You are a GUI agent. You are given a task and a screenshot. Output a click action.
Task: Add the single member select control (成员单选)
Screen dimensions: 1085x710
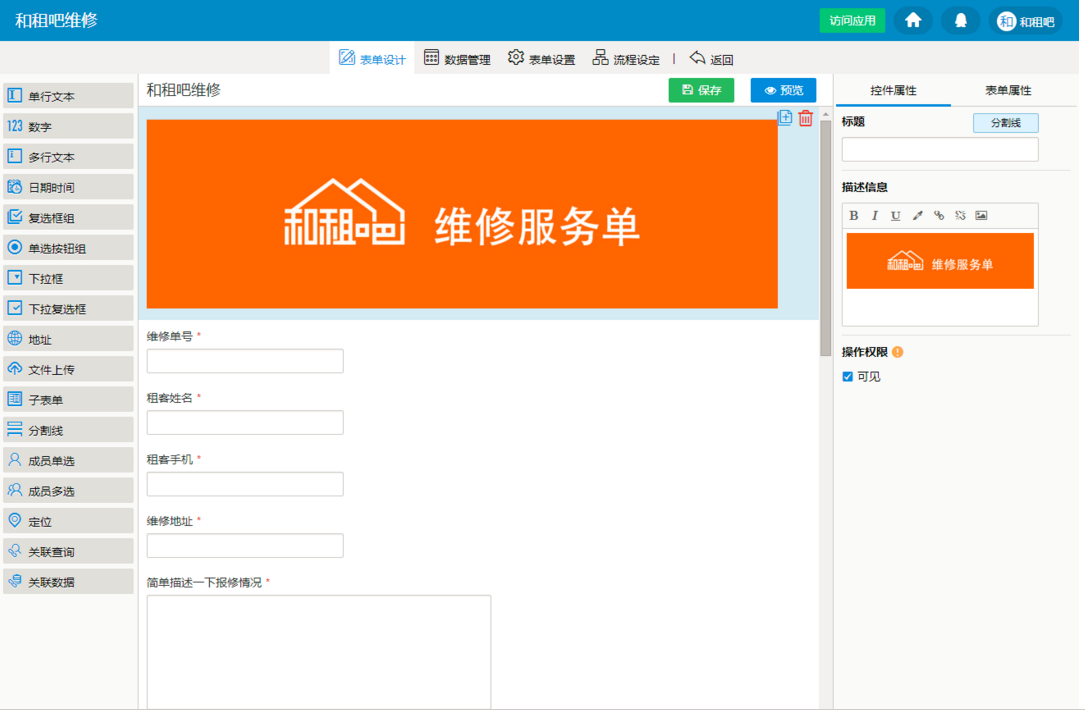click(68, 461)
